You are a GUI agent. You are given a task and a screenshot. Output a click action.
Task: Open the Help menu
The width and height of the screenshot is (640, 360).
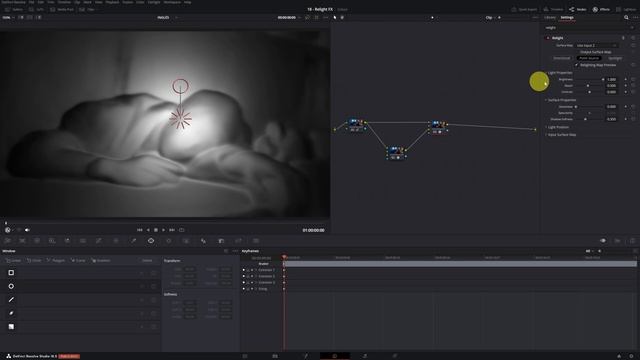pos(187,2)
